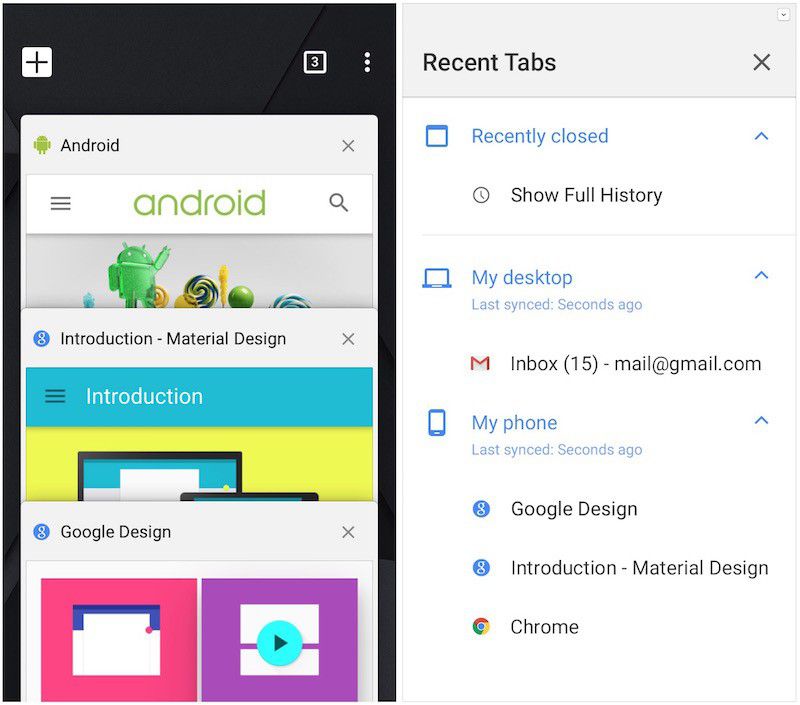
Task: Collapse the My phone section
Action: 762,422
